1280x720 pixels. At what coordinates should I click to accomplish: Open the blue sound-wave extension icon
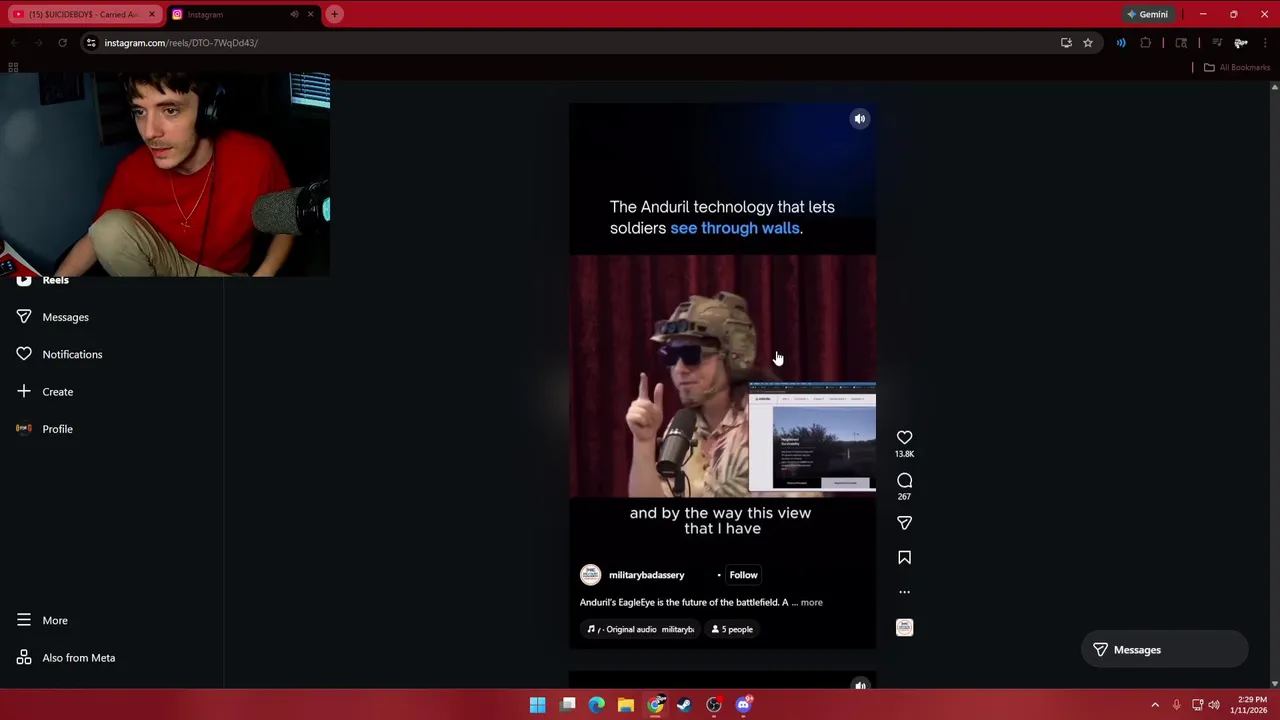pos(1121,43)
